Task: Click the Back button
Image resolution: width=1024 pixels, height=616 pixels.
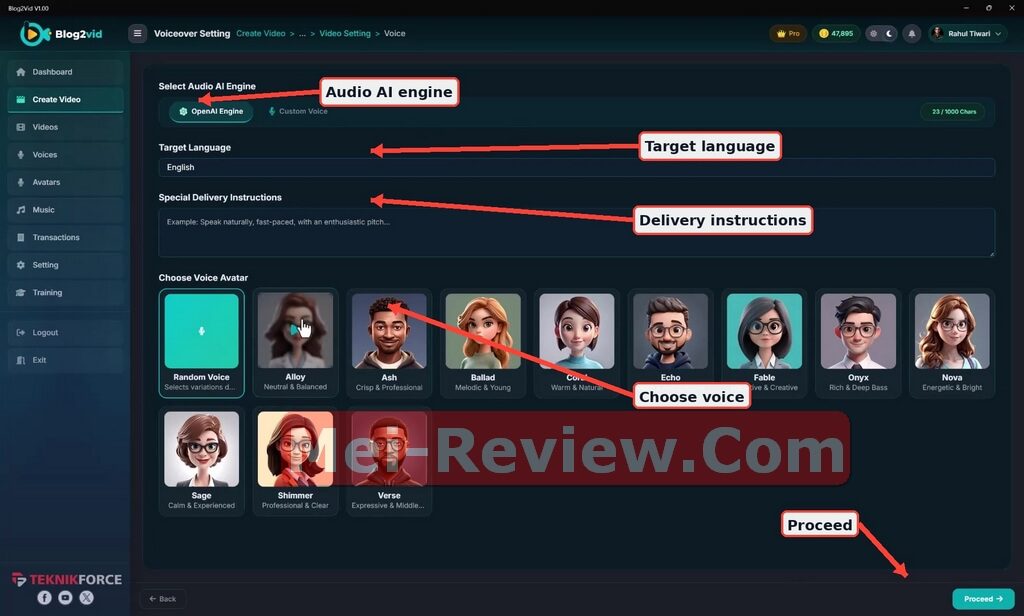Action: (162, 598)
